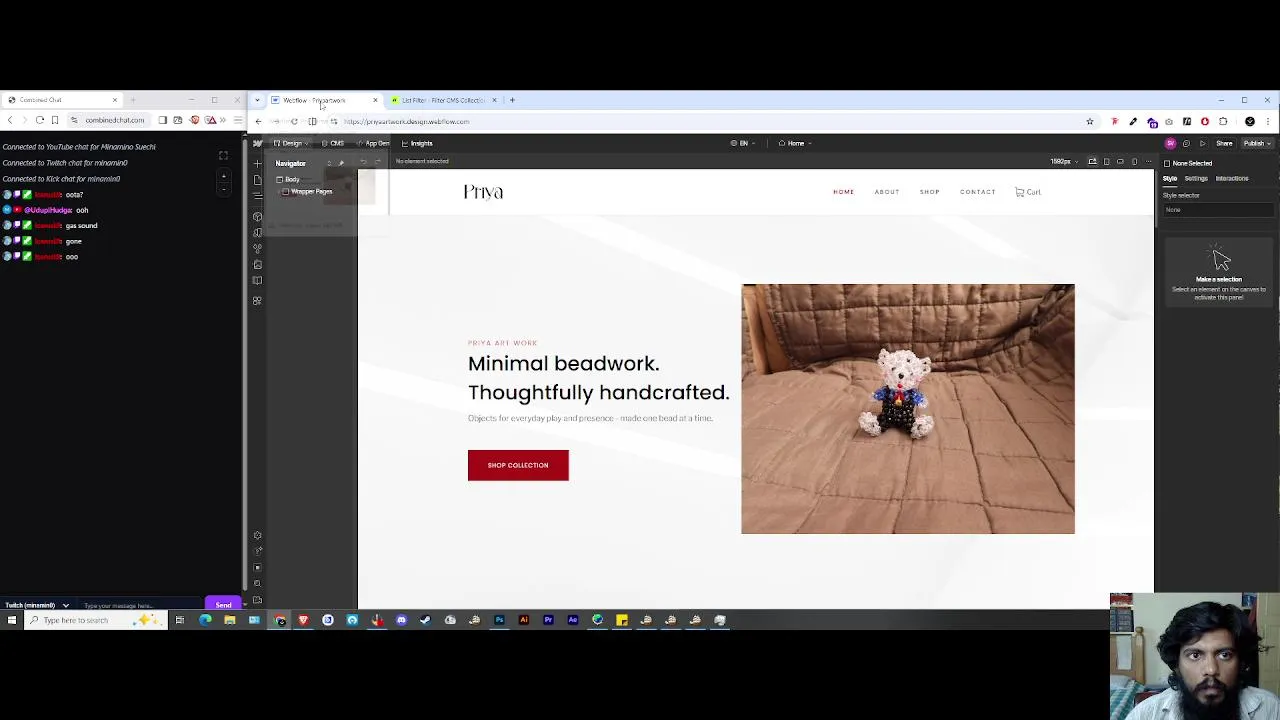Open Chrome extensions puzzle icon
1280x720 pixels.
(1223, 121)
